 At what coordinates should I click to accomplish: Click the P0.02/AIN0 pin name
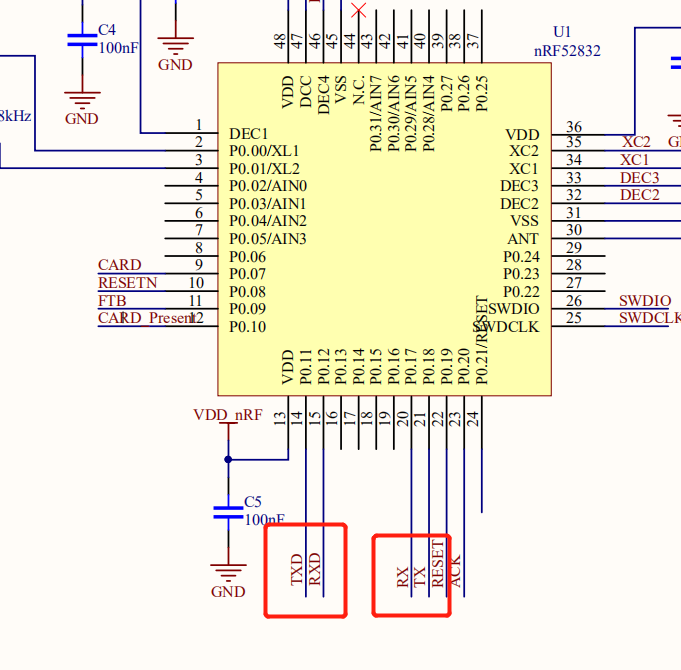point(268,186)
